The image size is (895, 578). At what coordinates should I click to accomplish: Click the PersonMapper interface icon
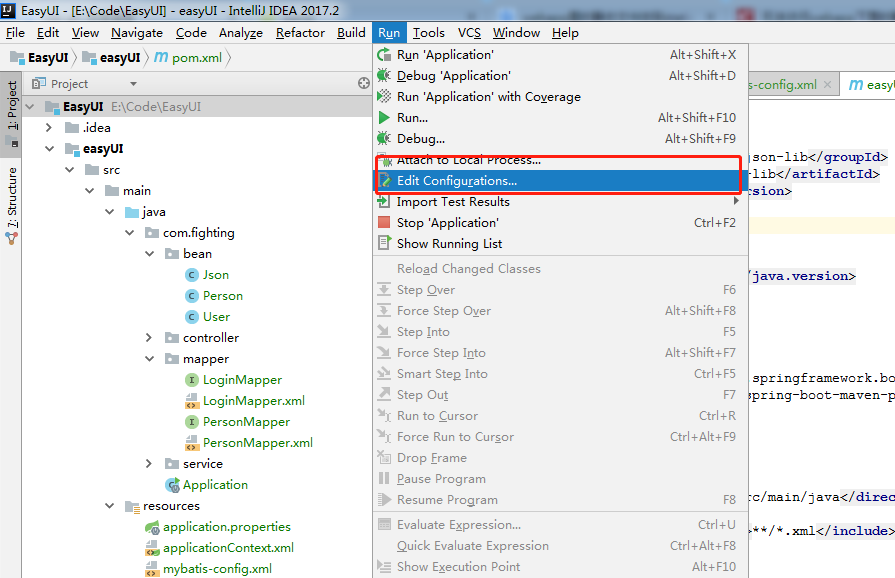pos(192,422)
